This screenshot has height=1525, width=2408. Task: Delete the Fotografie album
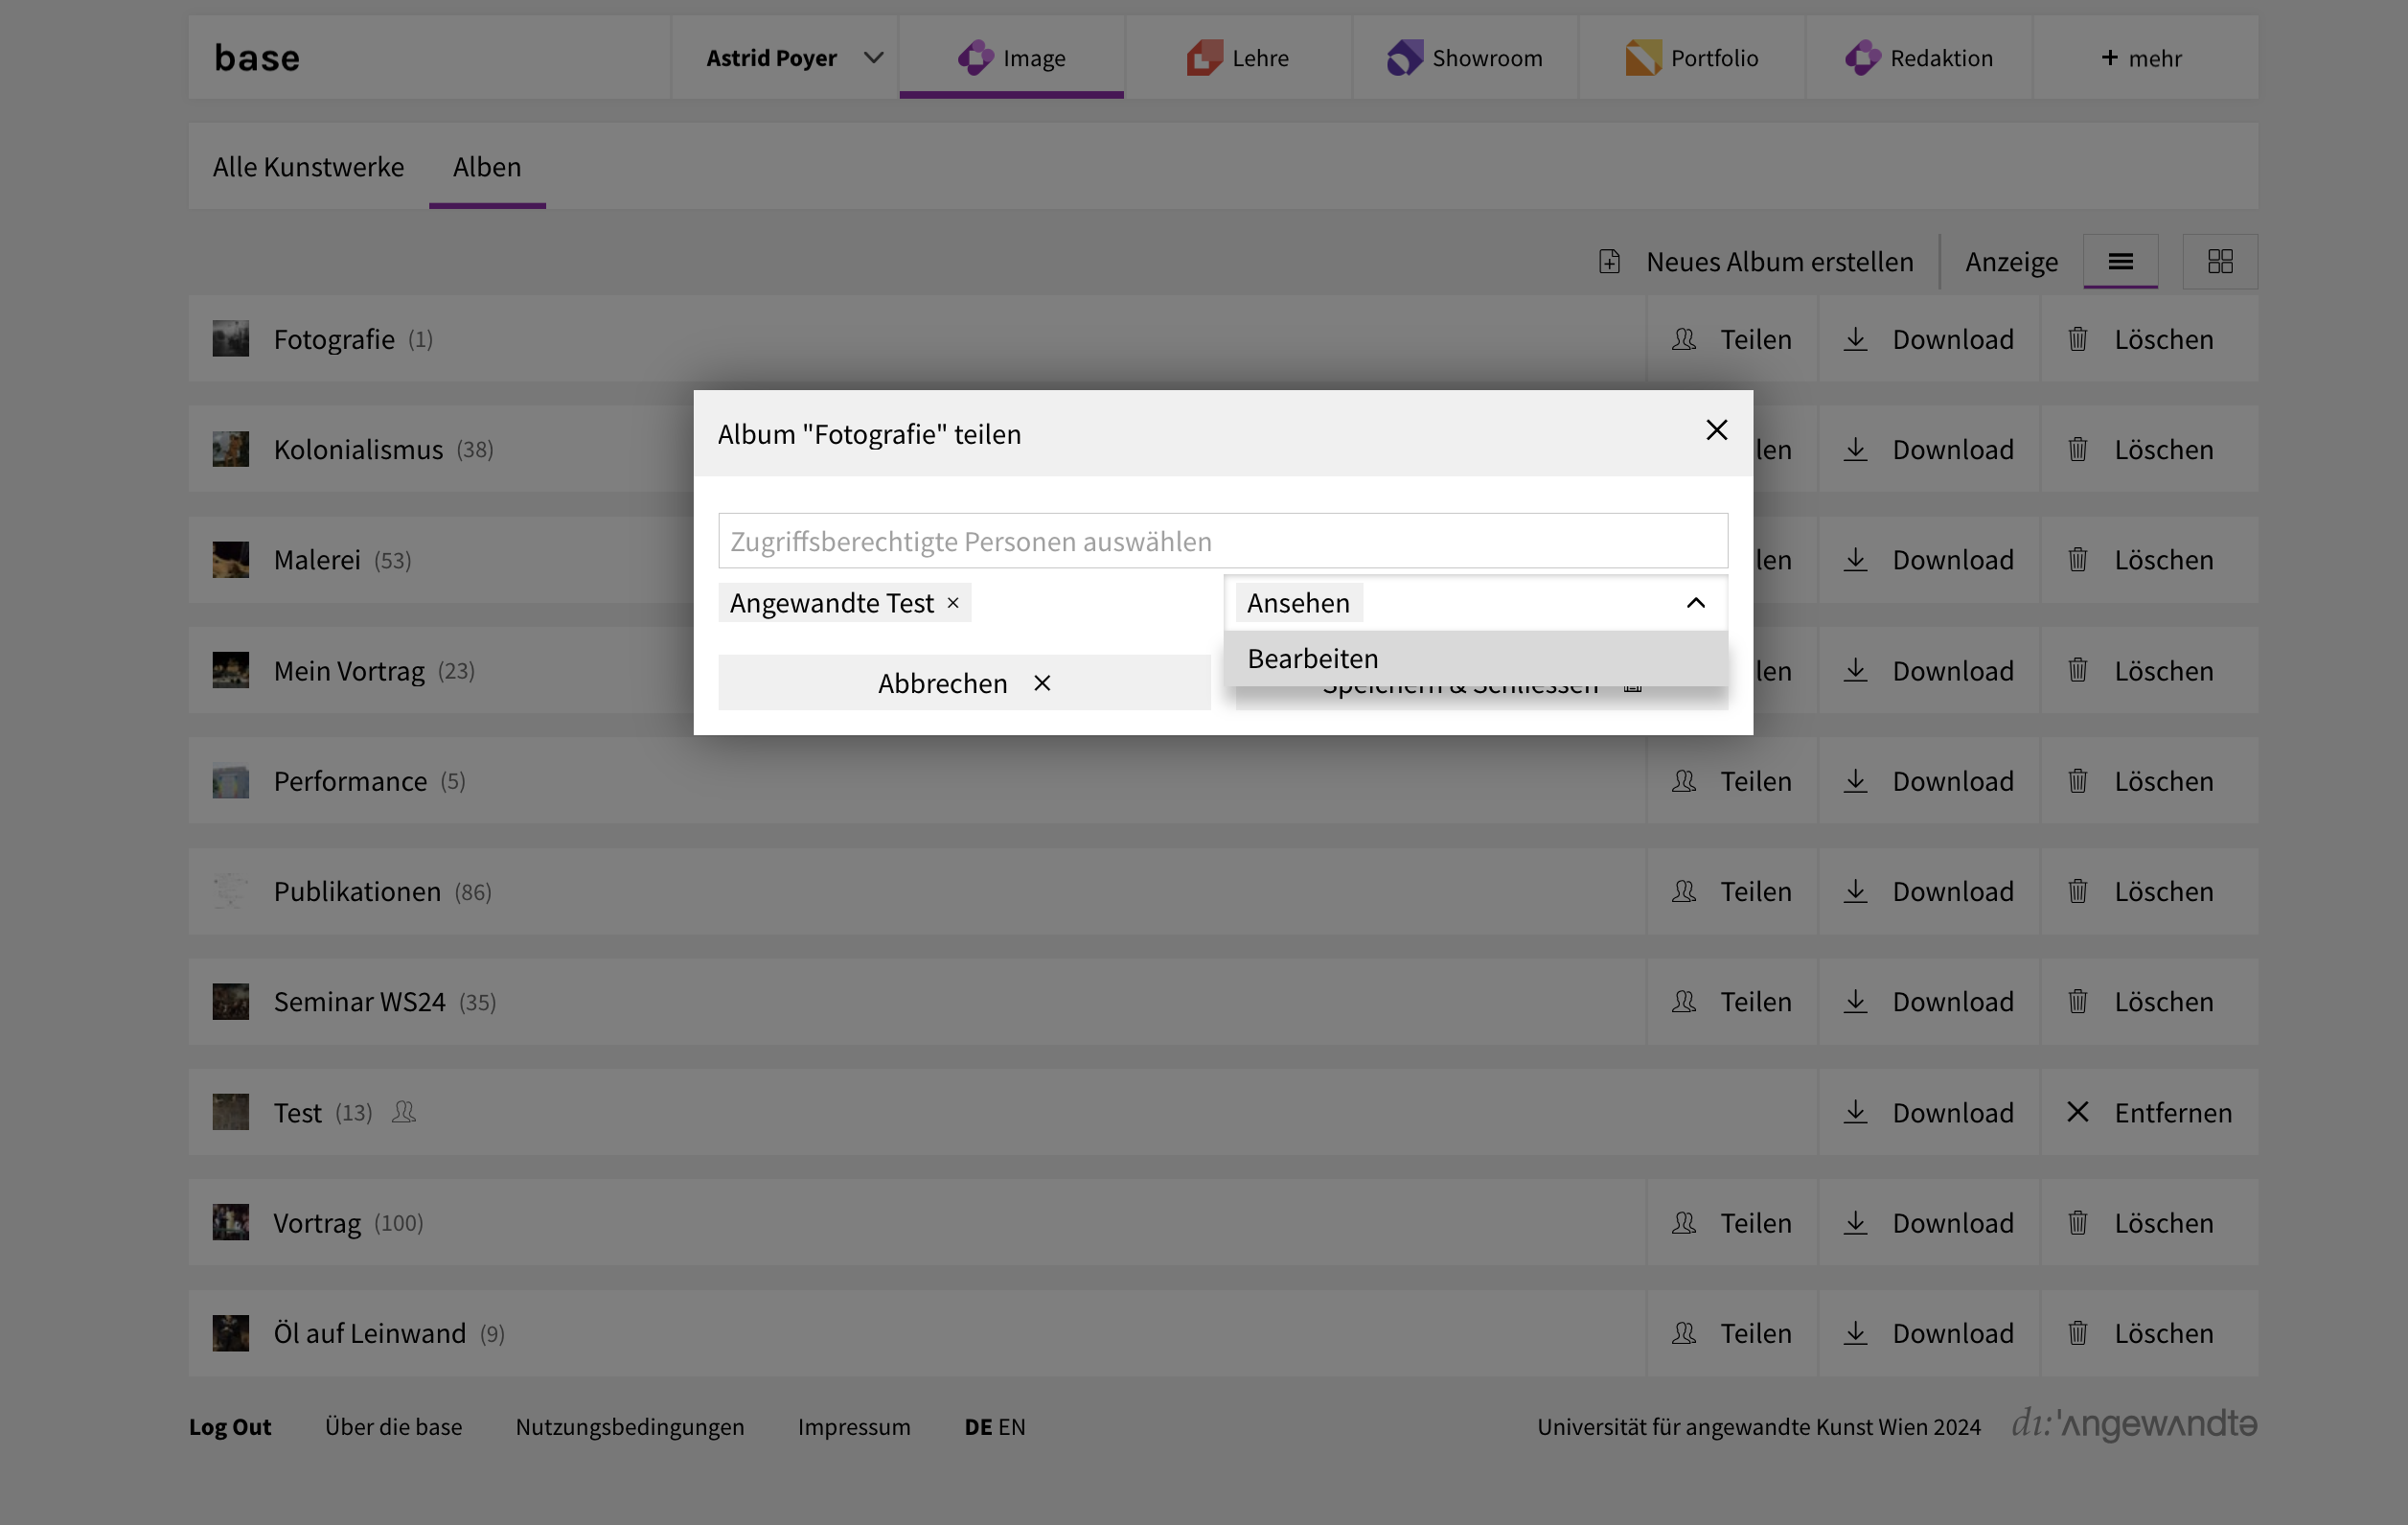[x=2149, y=339]
